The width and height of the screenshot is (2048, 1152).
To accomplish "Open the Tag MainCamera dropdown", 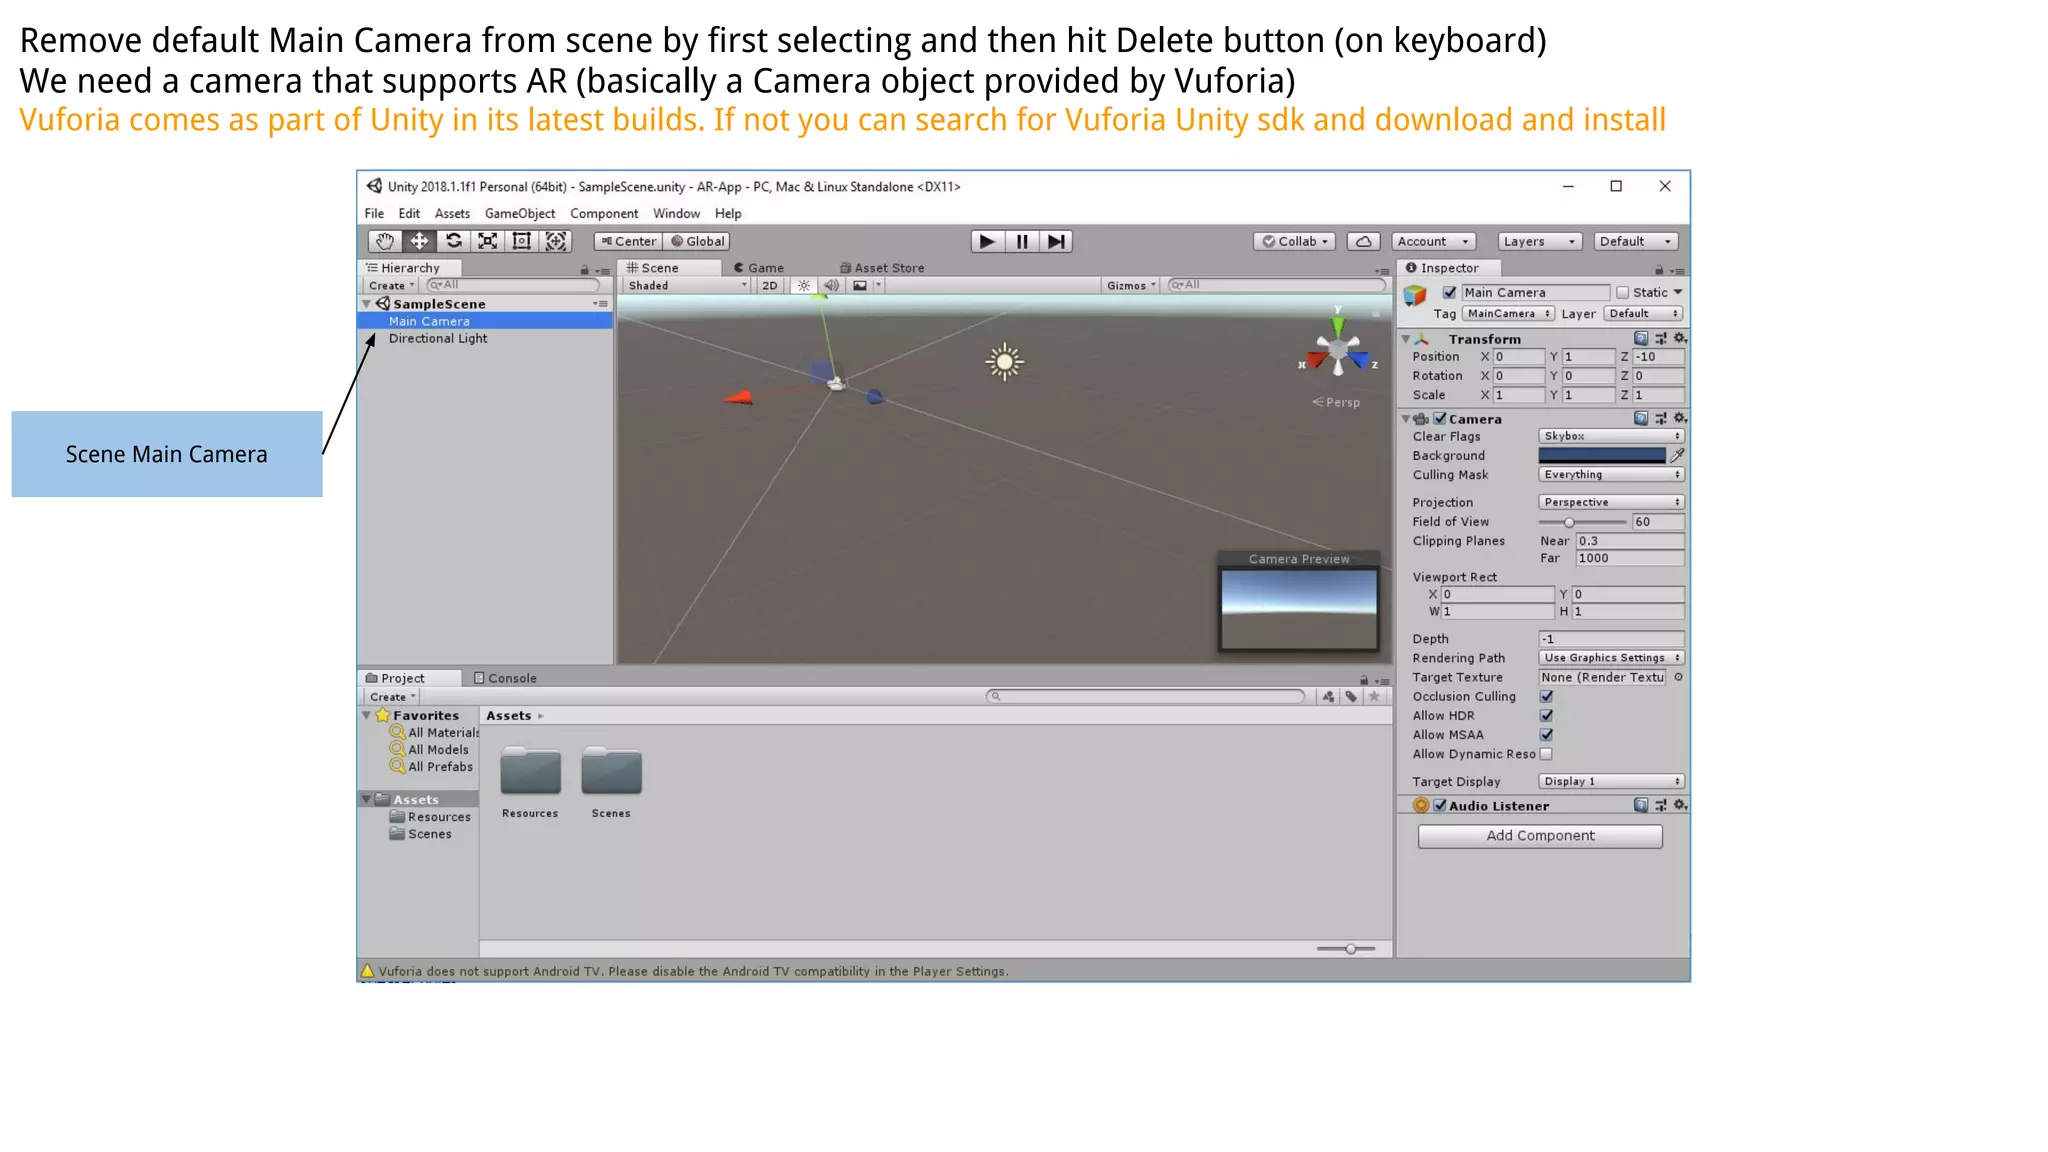I will tap(1509, 313).
